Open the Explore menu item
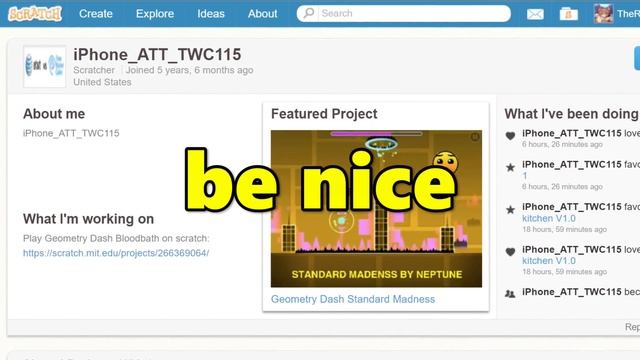 (x=155, y=14)
